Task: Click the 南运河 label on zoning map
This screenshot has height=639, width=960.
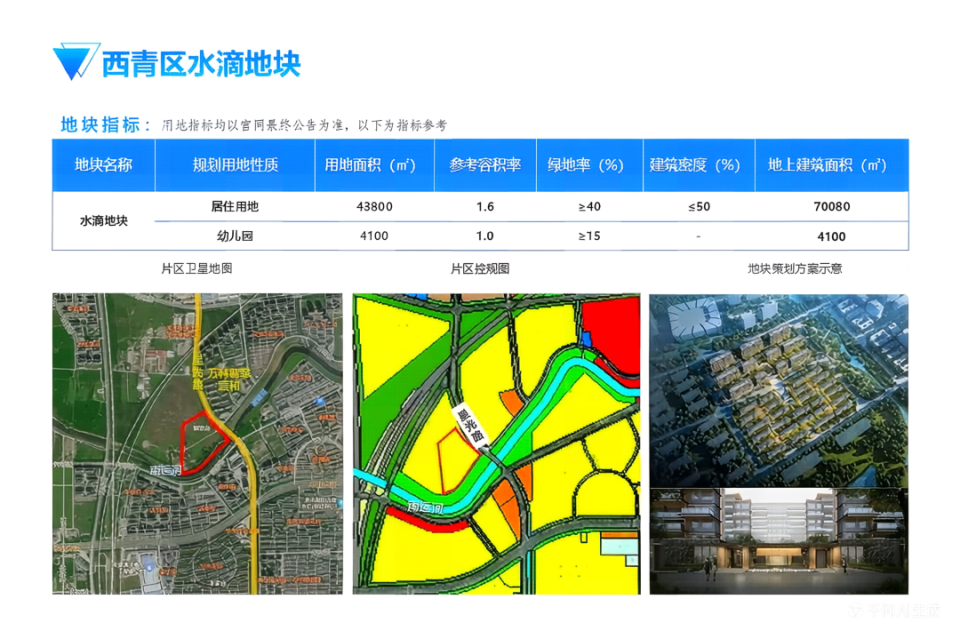Action: [x=426, y=507]
